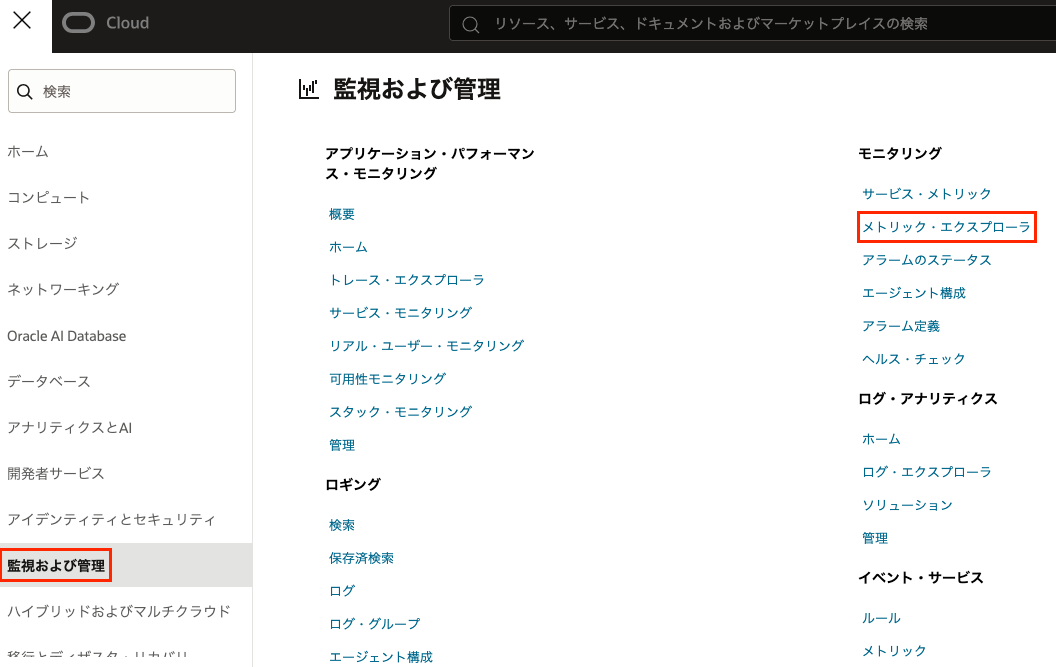Open コンピュート category in sidebar
Image resolution: width=1056 pixels, height=667 pixels.
coord(48,197)
